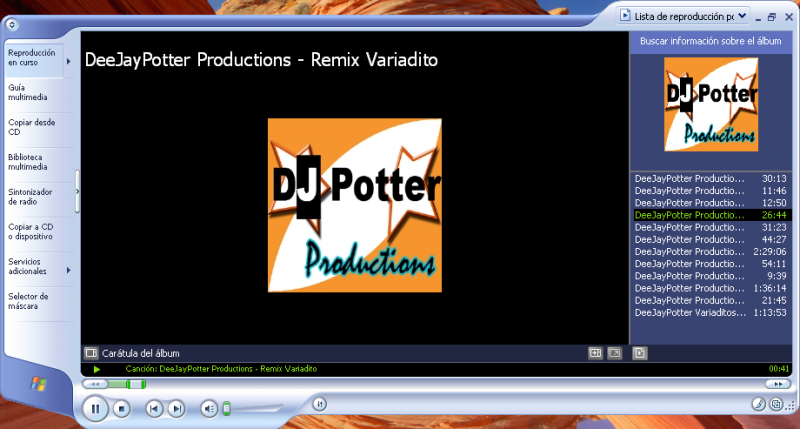
Task: Click Buscar información sobre el álbum
Action: 710,41
